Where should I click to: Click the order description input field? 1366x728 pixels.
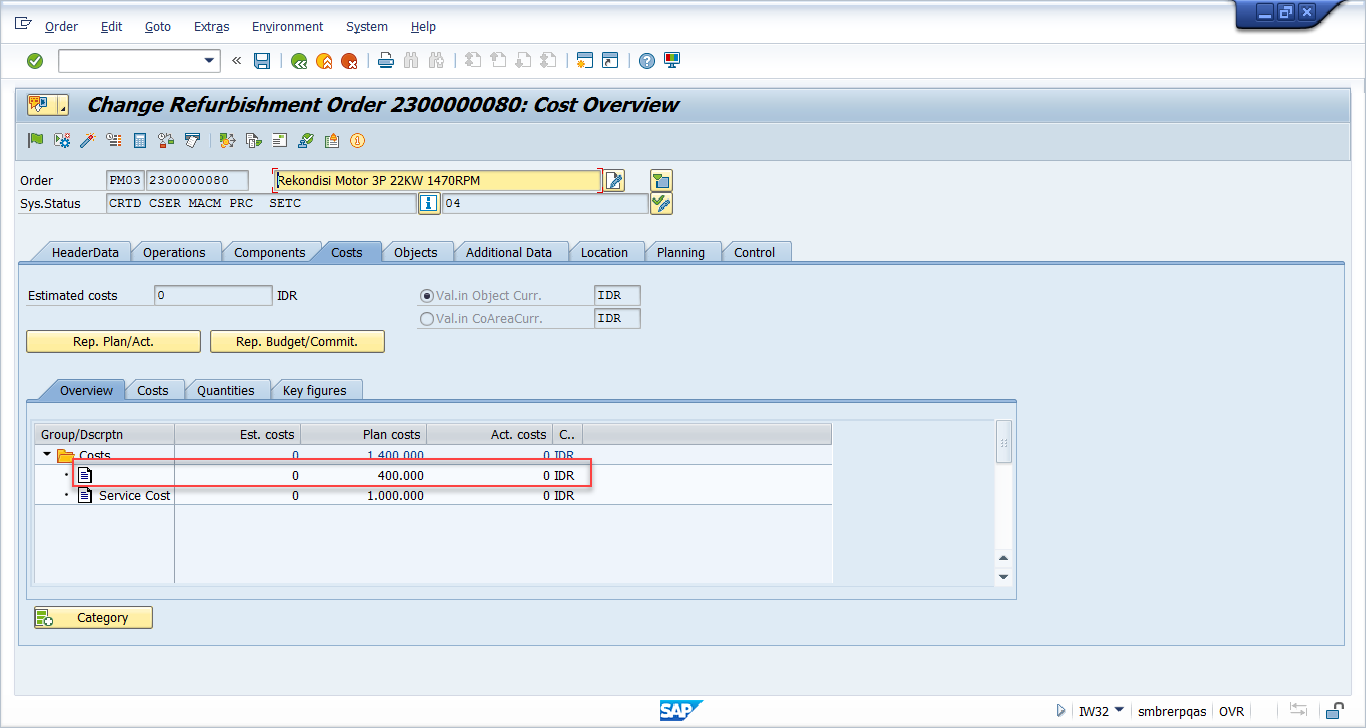click(x=436, y=181)
